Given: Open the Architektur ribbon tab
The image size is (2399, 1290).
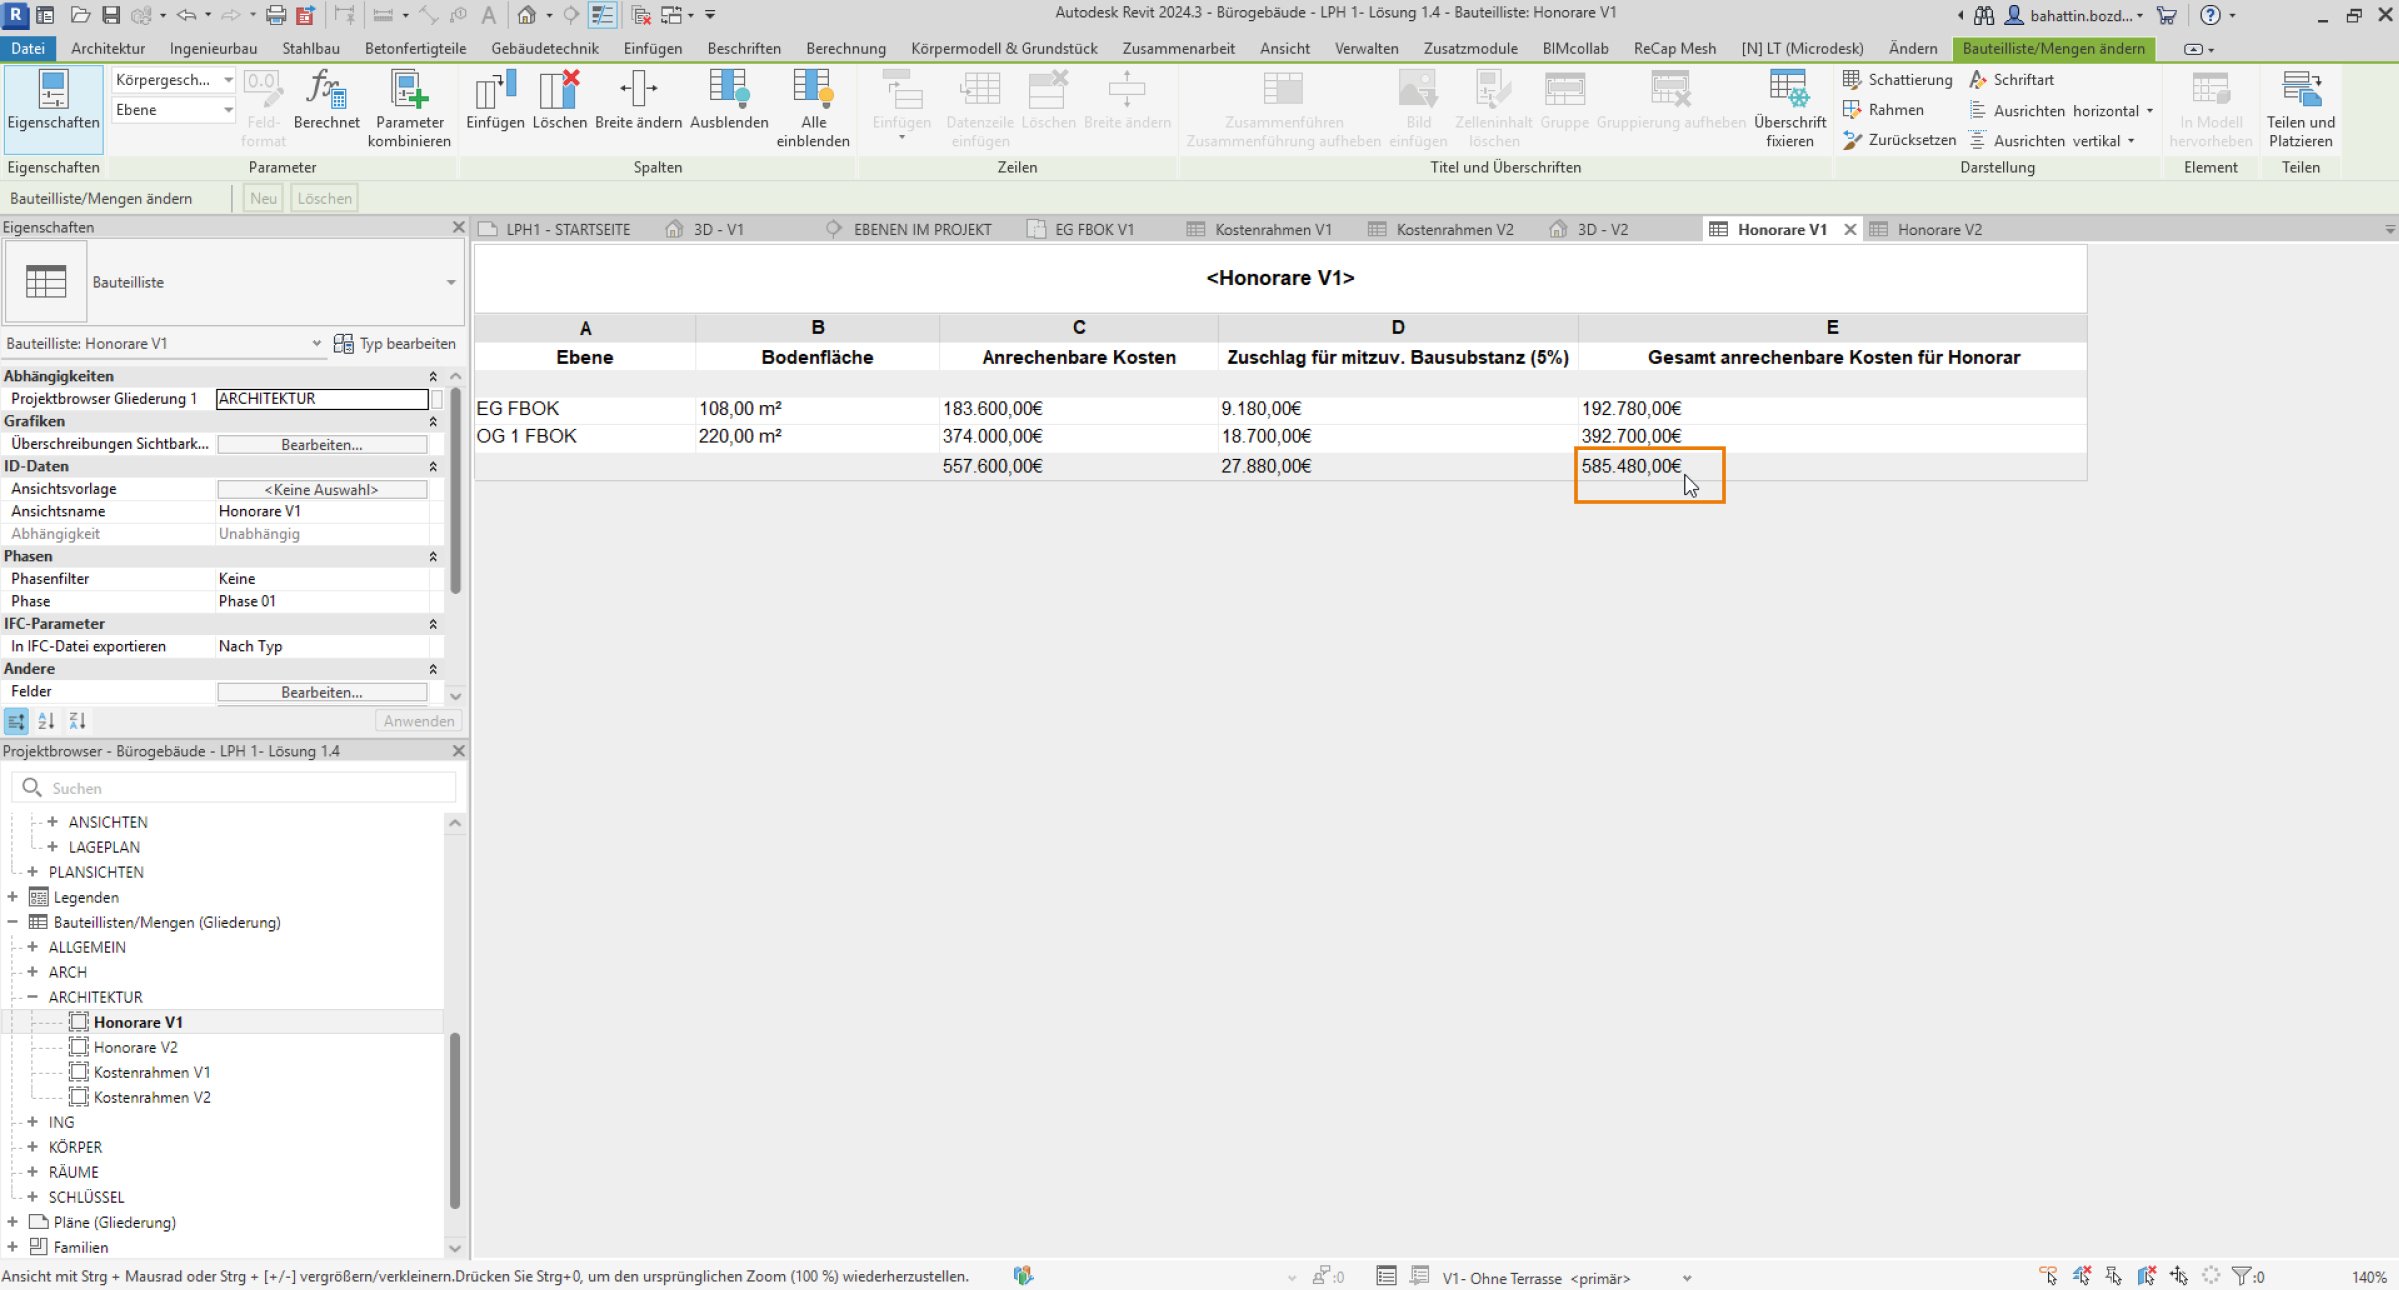Looking at the screenshot, I should tap(108, 48).
